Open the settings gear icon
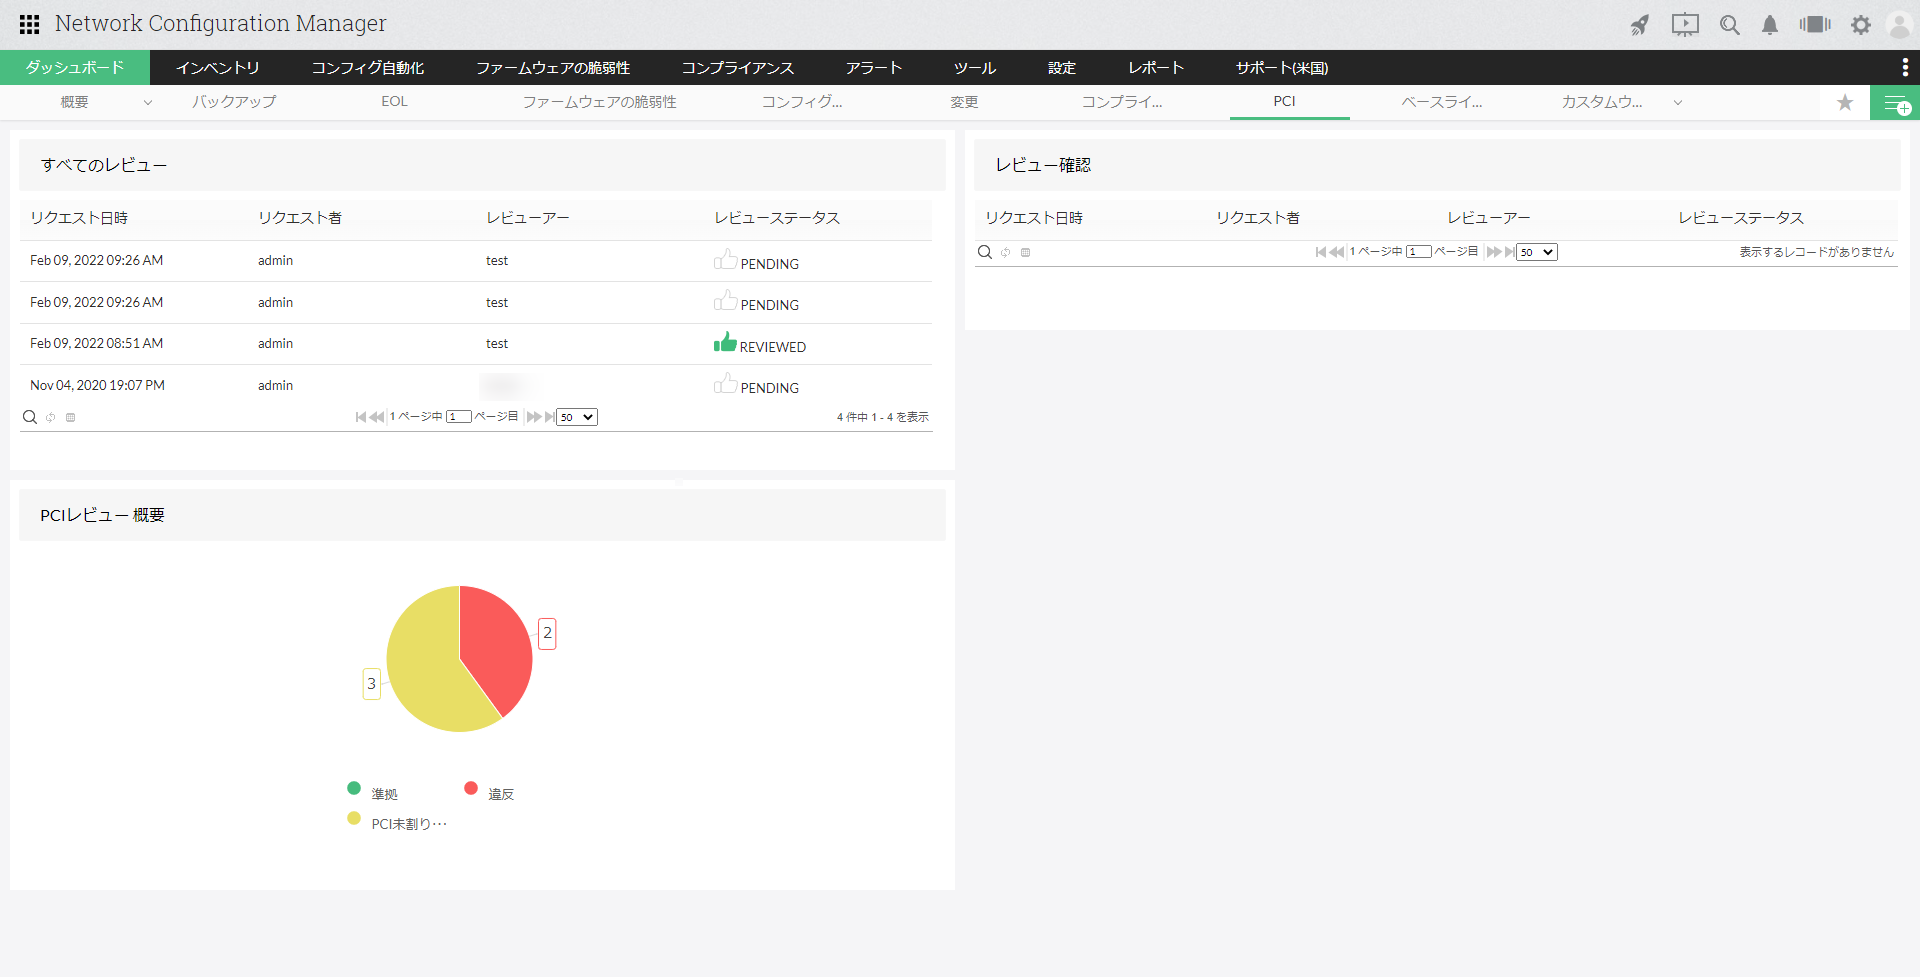 coord(1861,25)
